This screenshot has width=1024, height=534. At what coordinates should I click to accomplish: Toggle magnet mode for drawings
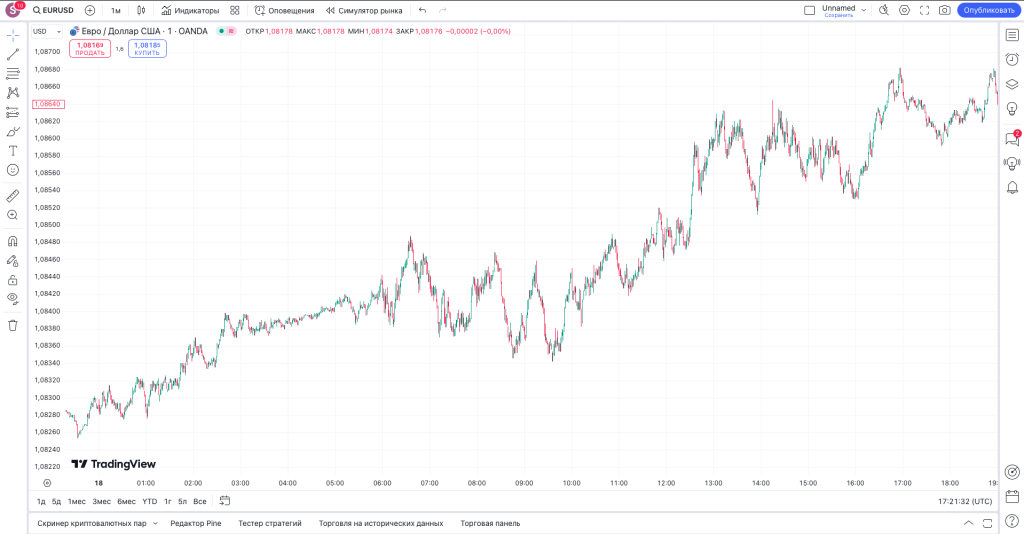[x=12, y=241]
